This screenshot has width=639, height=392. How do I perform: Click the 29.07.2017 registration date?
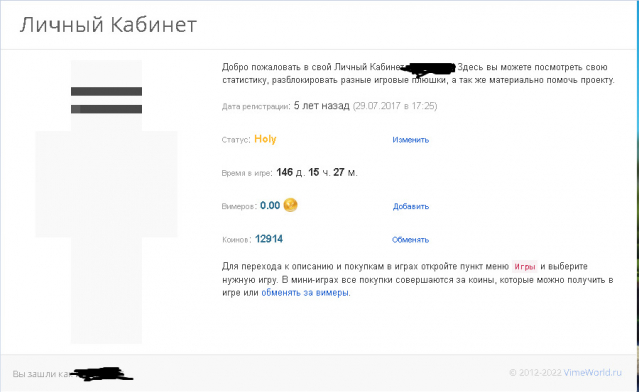click(x=377, y=106)
